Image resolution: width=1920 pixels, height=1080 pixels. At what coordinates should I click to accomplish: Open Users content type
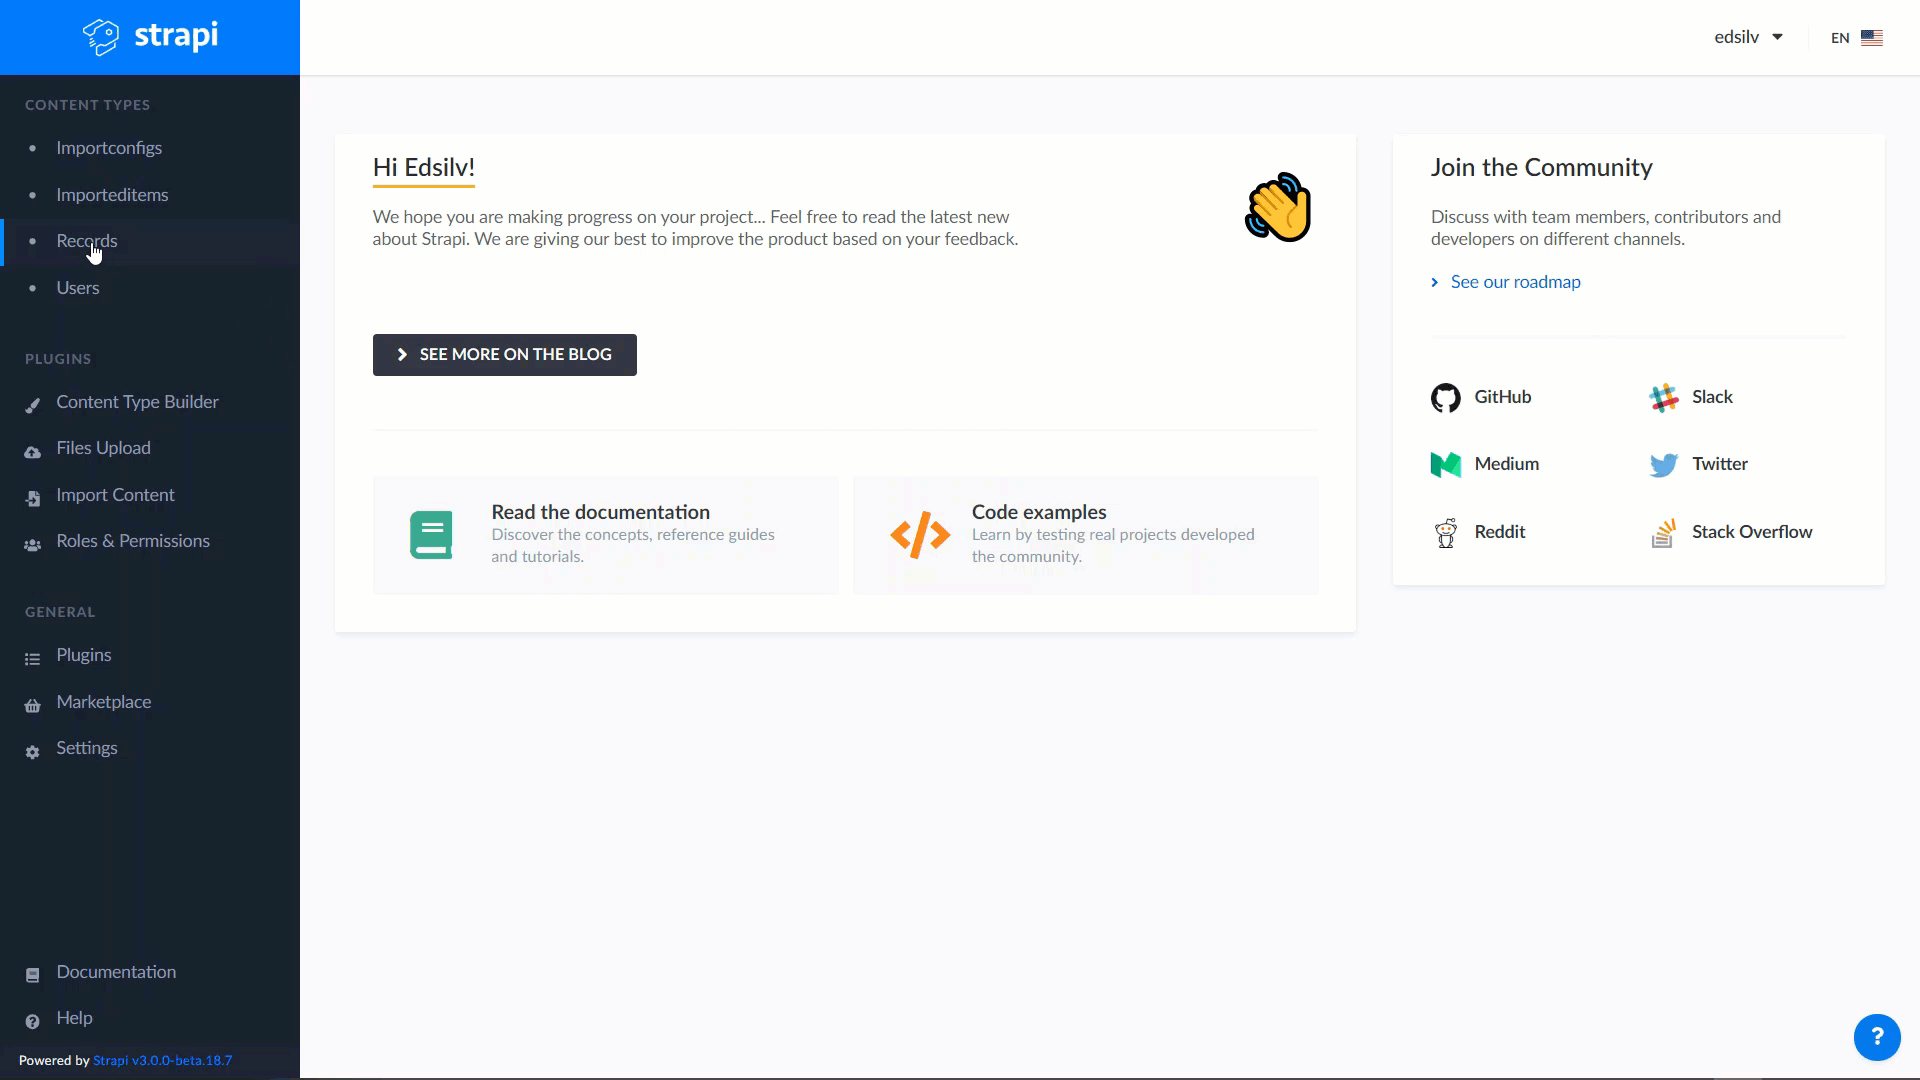tap(150, 288)
